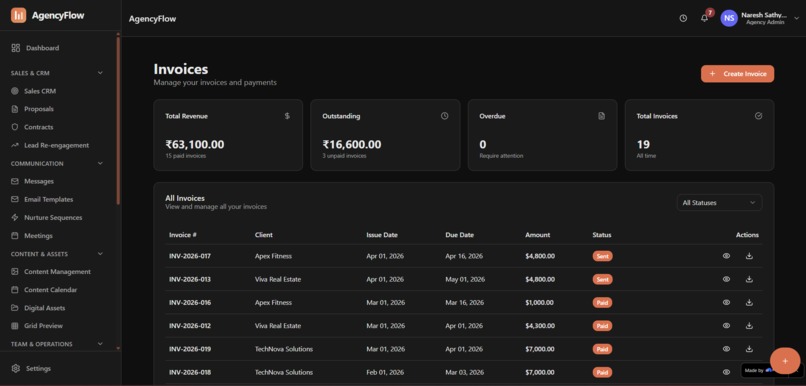
Task: Click the Proposals document icon
Action: pyautogui.click(x=14, y=109)
